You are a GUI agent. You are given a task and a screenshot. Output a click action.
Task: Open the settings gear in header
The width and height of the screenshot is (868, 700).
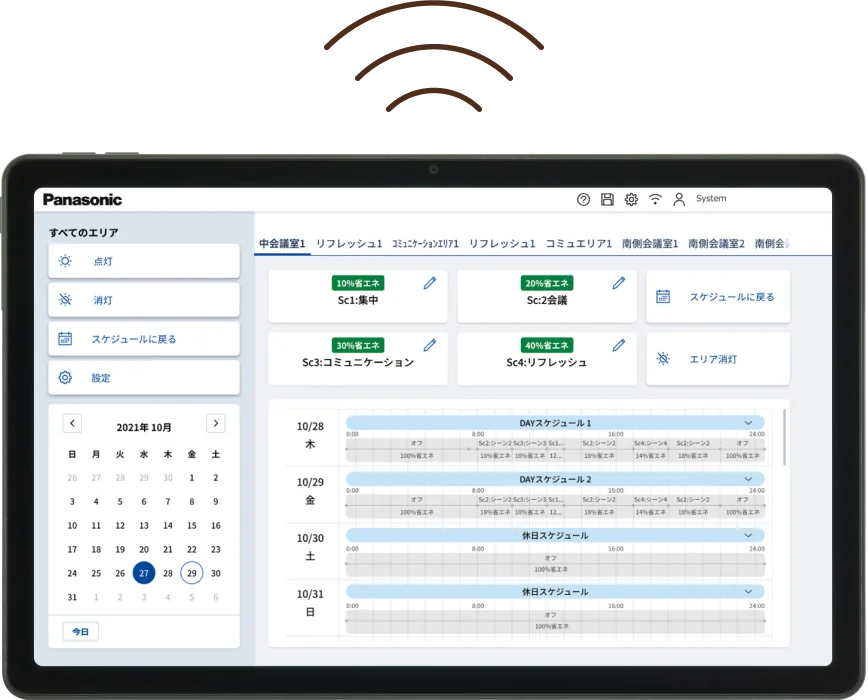(631, 199)
